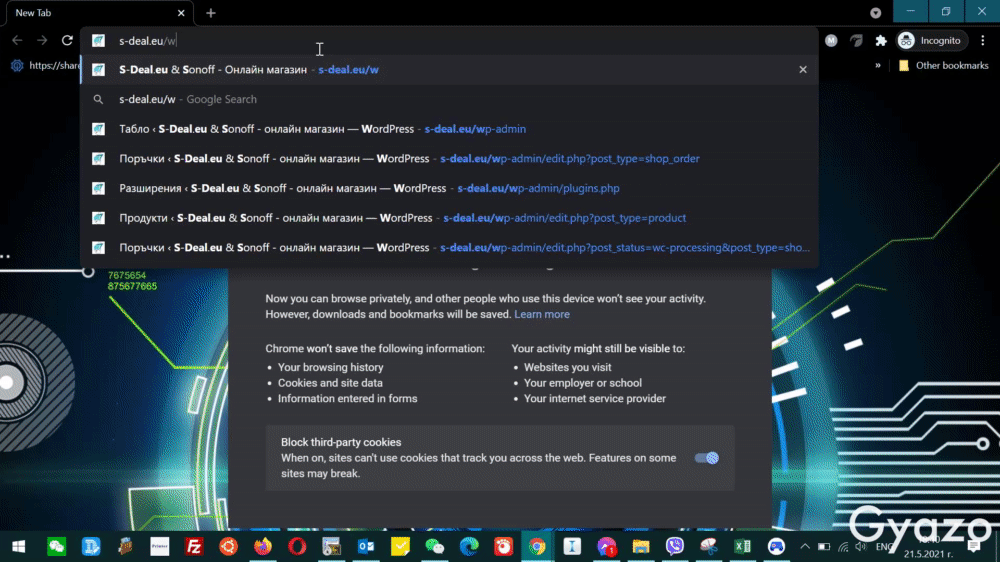Click the volume speaker tray icon

point(861,547)
